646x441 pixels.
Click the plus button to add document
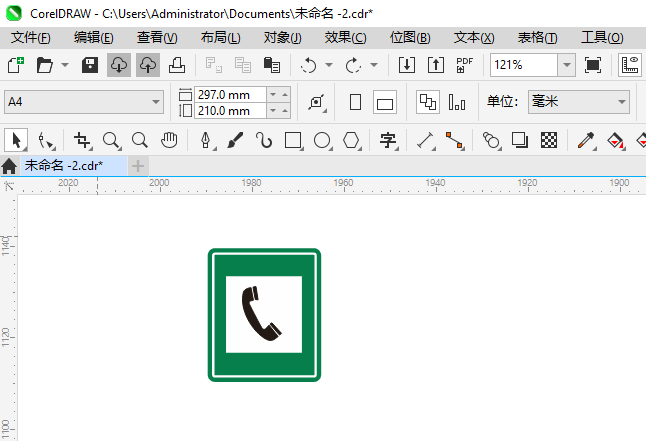click(138, 166)
